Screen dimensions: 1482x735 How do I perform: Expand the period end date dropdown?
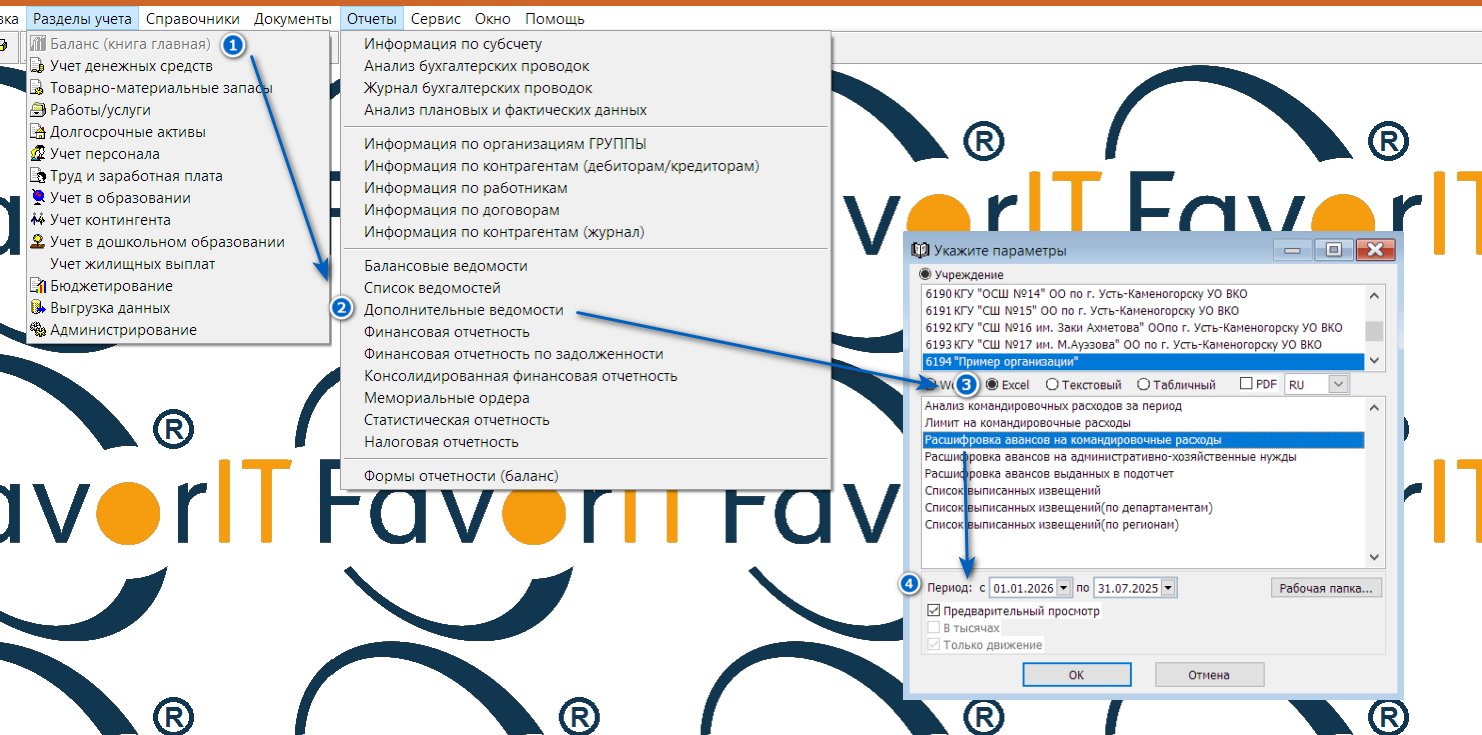coord(1168,588)
